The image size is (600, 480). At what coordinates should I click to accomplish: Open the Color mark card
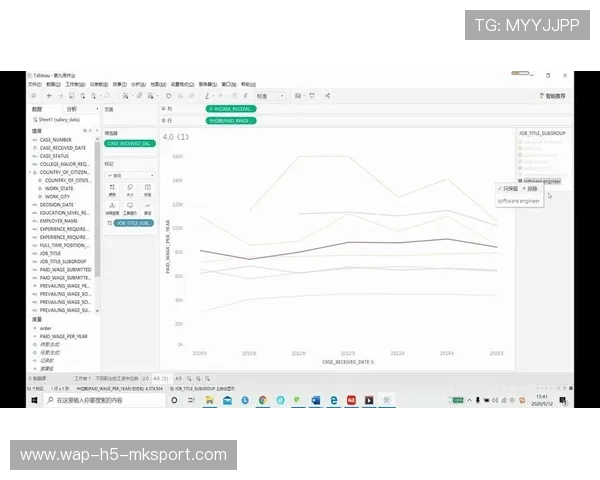pos(112,187)
